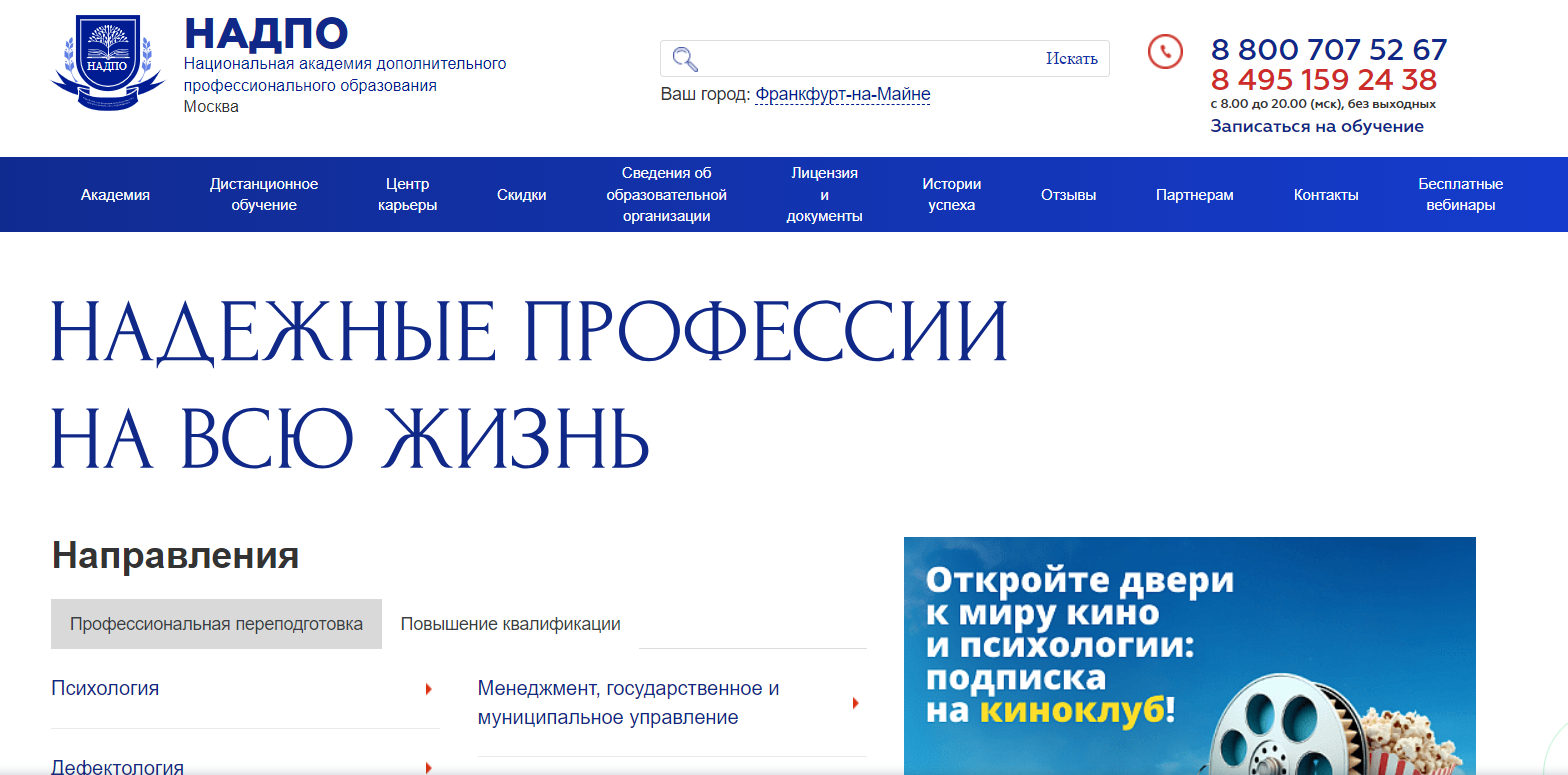The width and height of the screenshot is (1568, 775).
Task: Expand the Менеджмент row's red arrow
Action: [x=855, y=703]
